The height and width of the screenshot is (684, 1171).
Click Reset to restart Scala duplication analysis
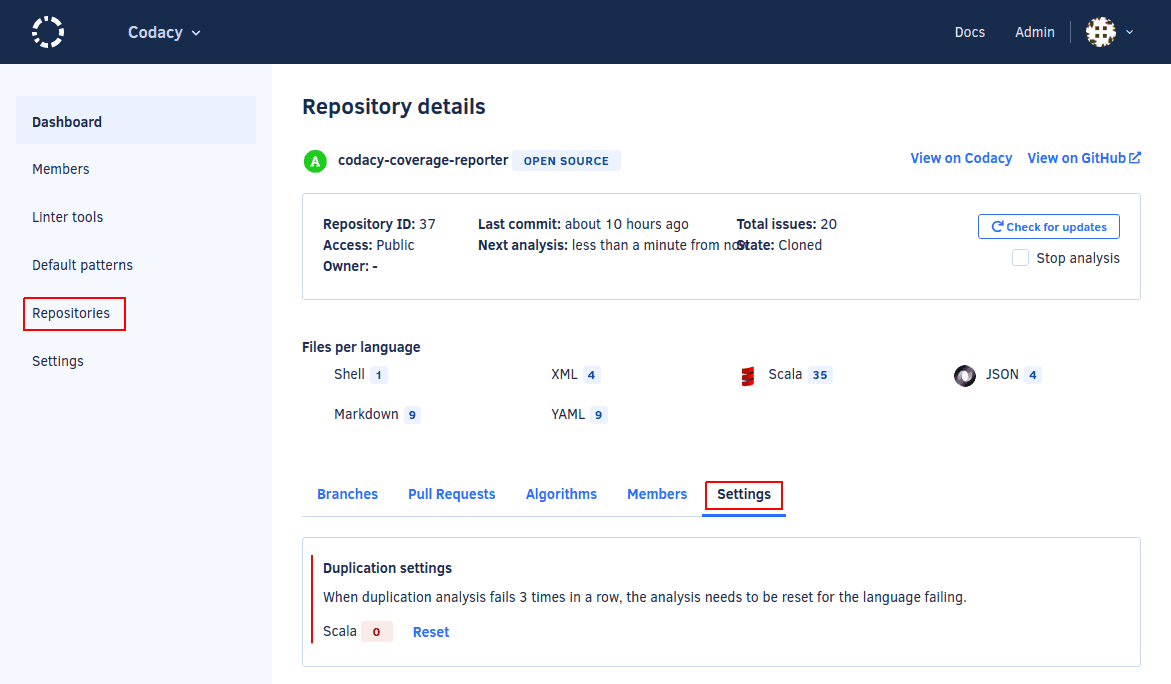click(x=430, y=631)
